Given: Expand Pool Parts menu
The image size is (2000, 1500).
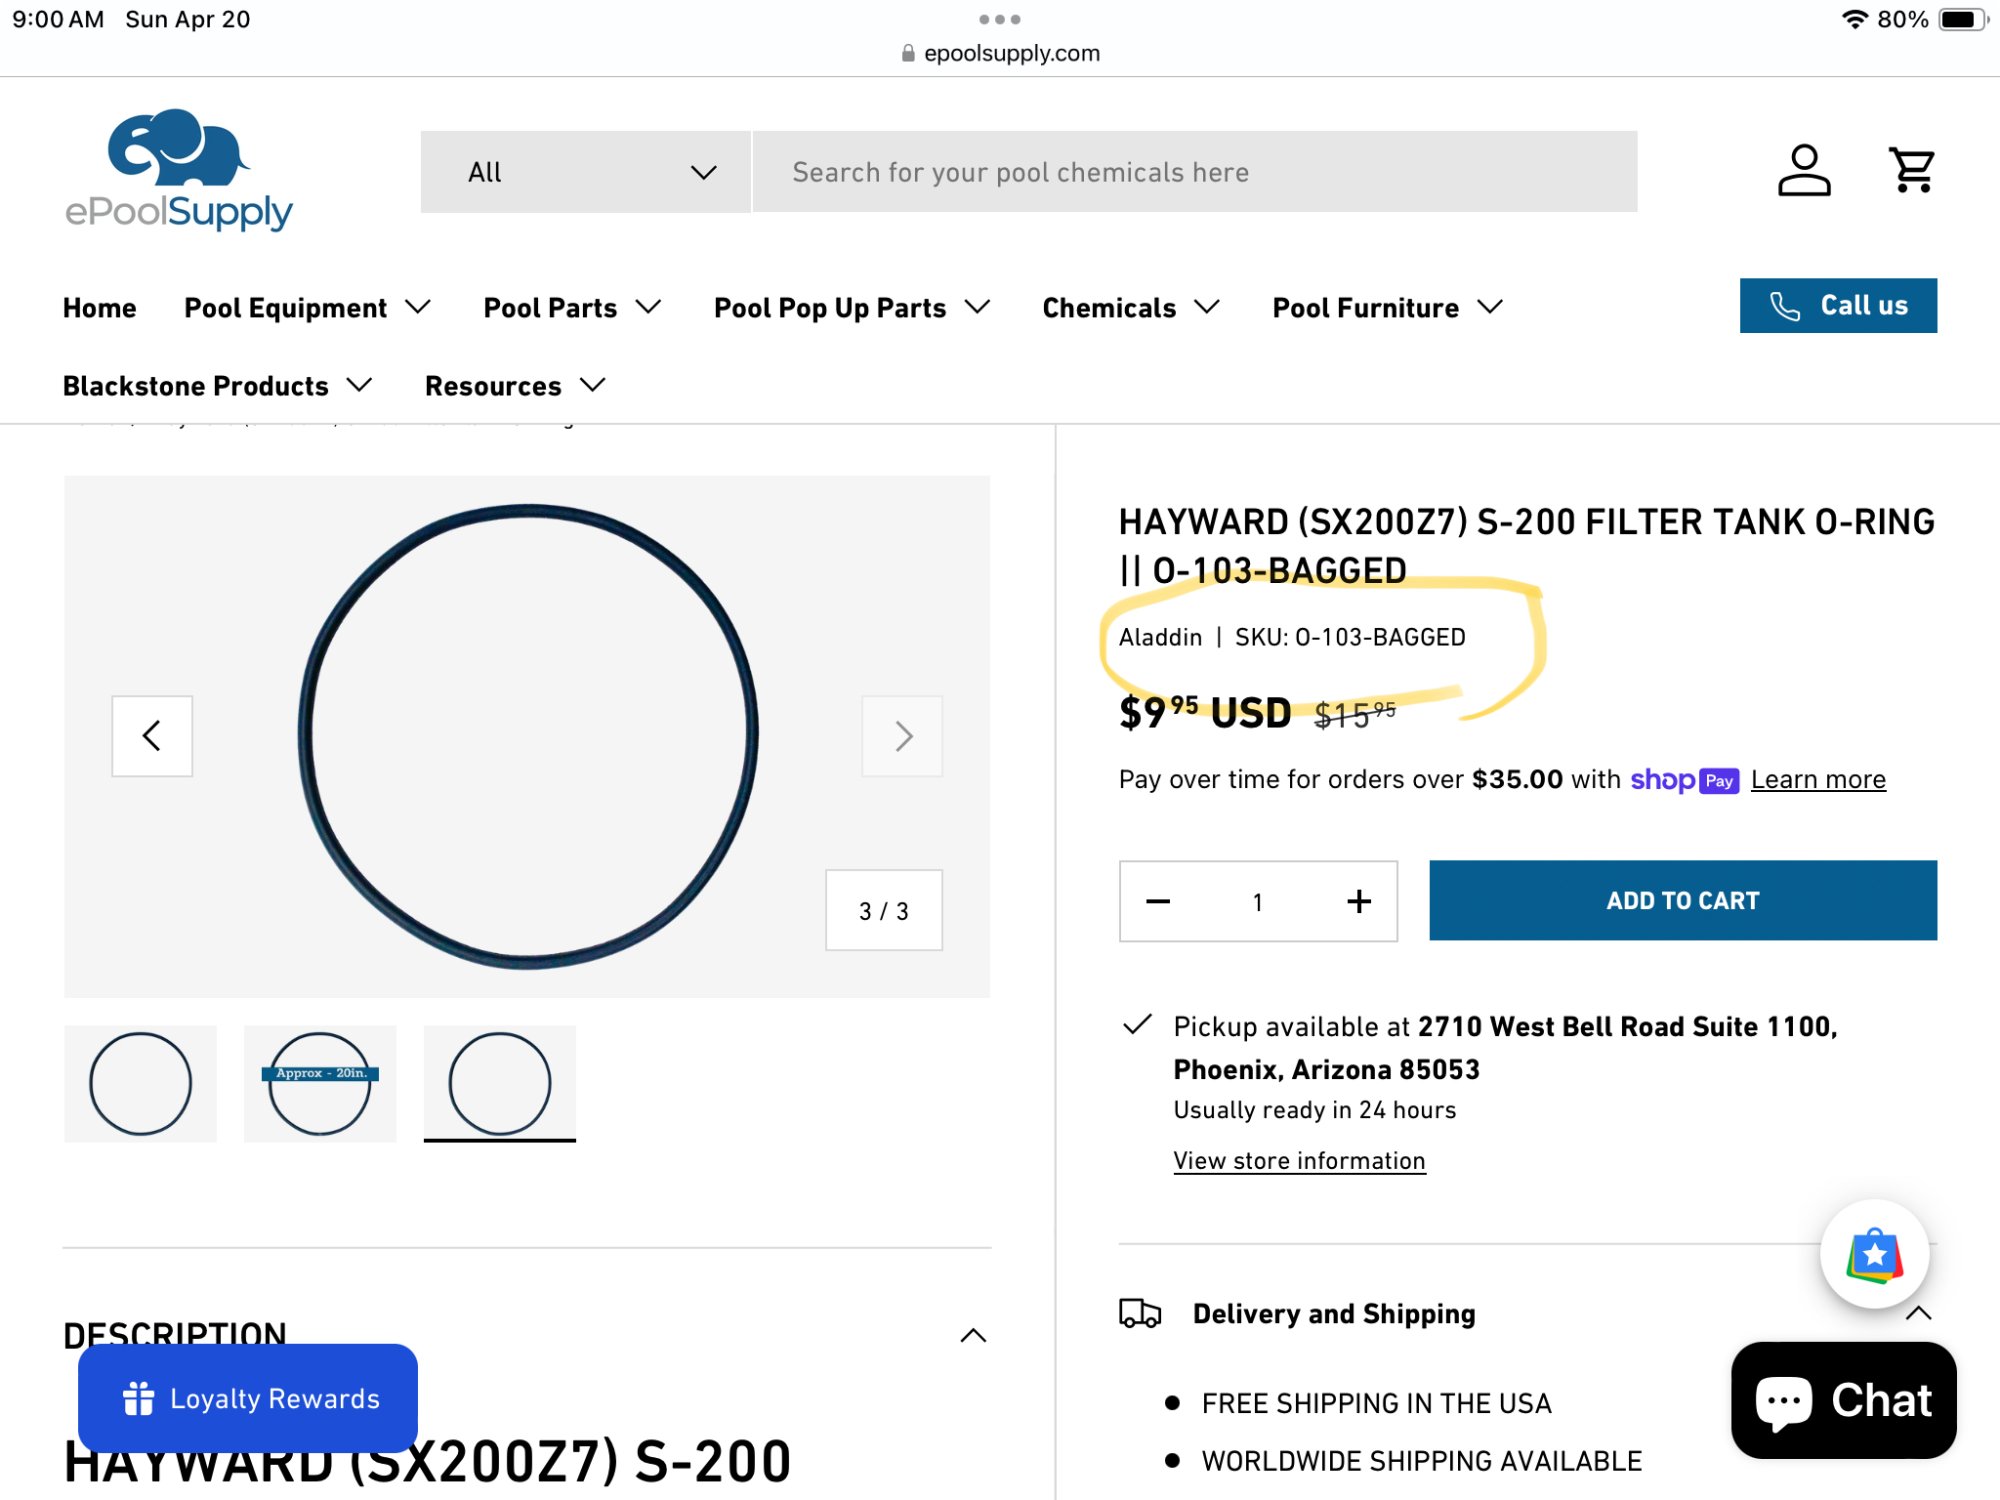Looking at the screenshot, I should click(x=573, y=308).
